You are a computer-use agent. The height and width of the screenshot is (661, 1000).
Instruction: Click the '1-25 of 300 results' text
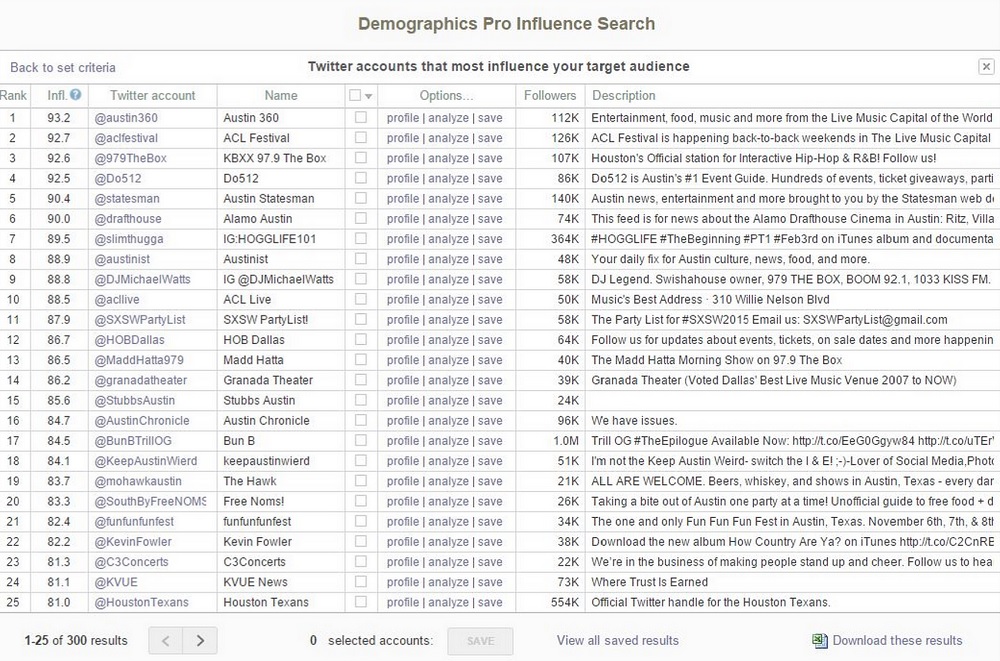click(x=76, y=641)
